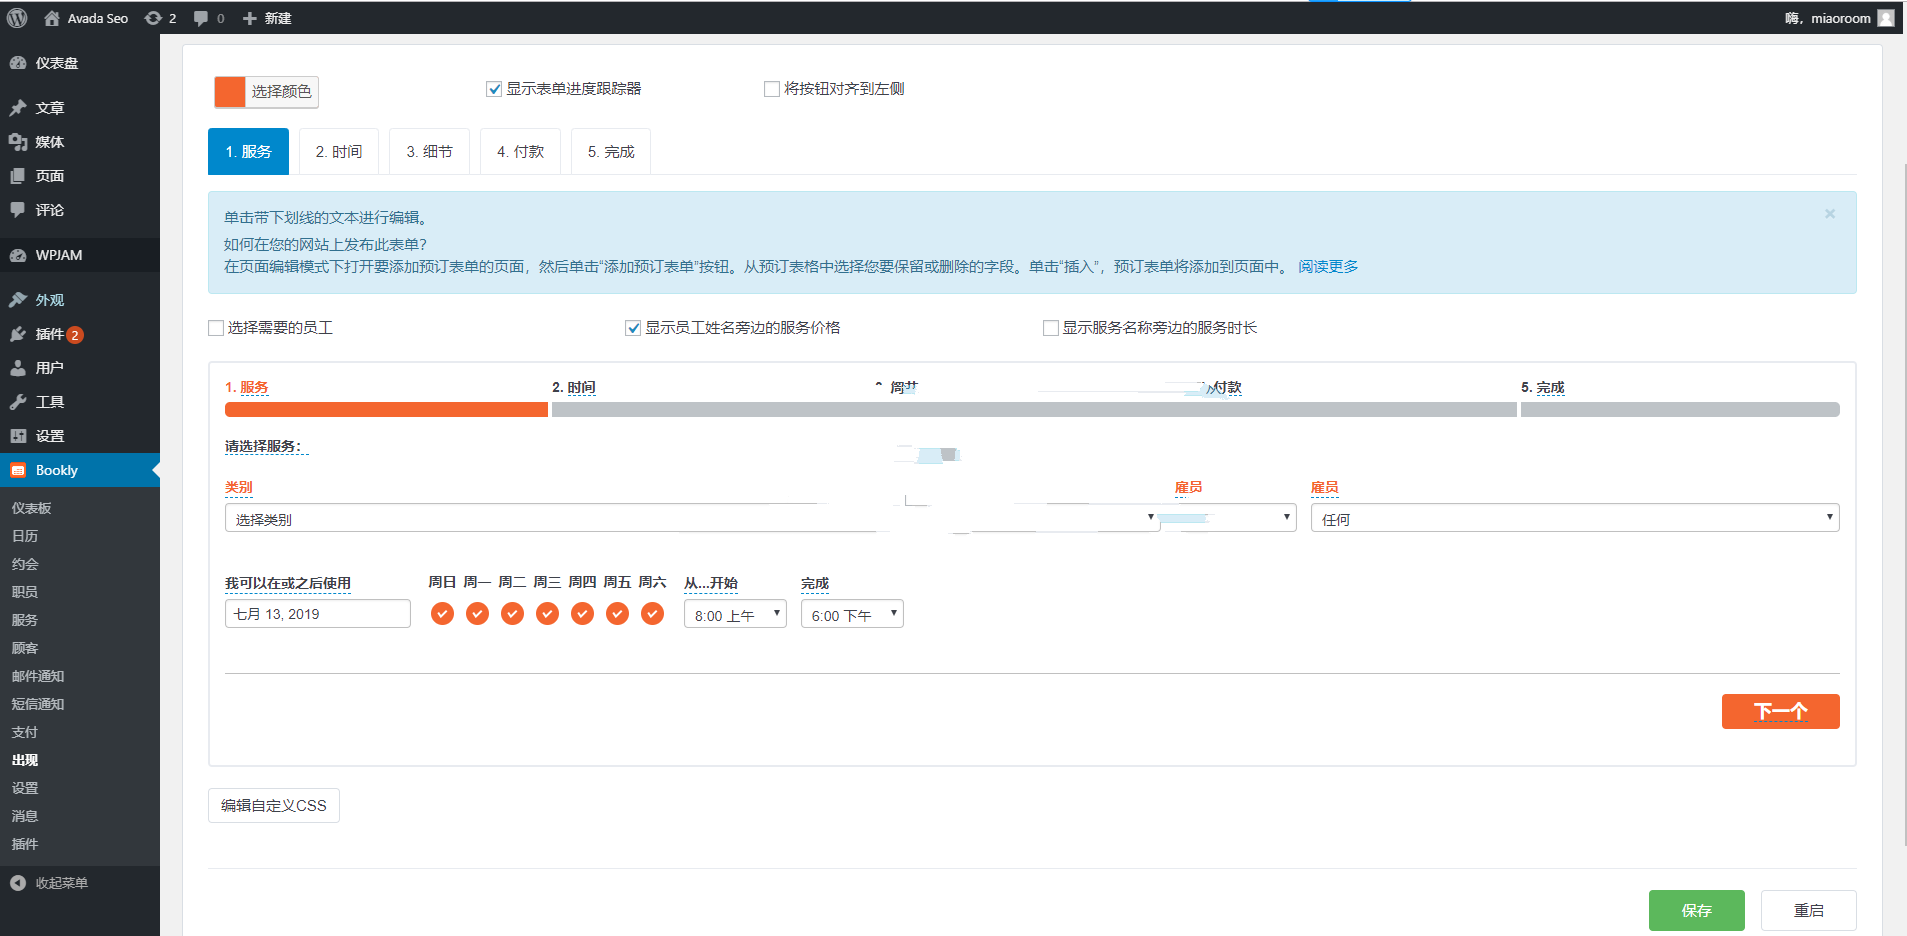The height and width of the screenshot is (936, 1907).
Task: Open the Plugins menu with plug icon
Action: point(18,334)
